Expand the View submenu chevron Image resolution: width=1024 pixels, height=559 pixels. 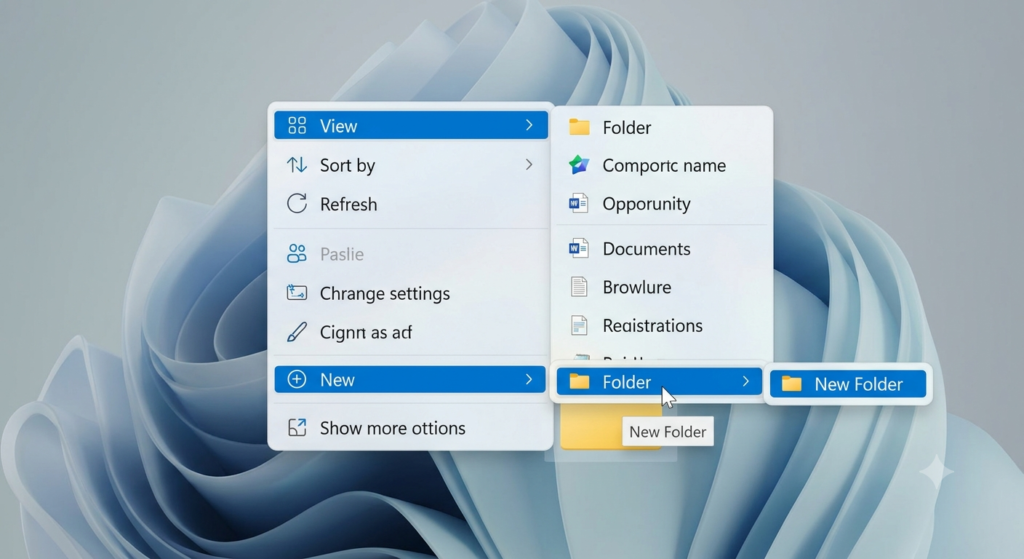[529, 125]
